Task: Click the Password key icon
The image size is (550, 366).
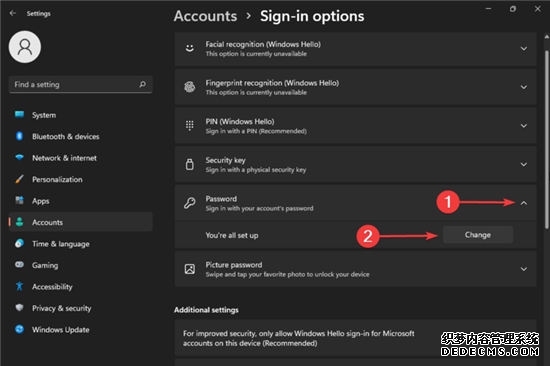Action: point(190,203)
